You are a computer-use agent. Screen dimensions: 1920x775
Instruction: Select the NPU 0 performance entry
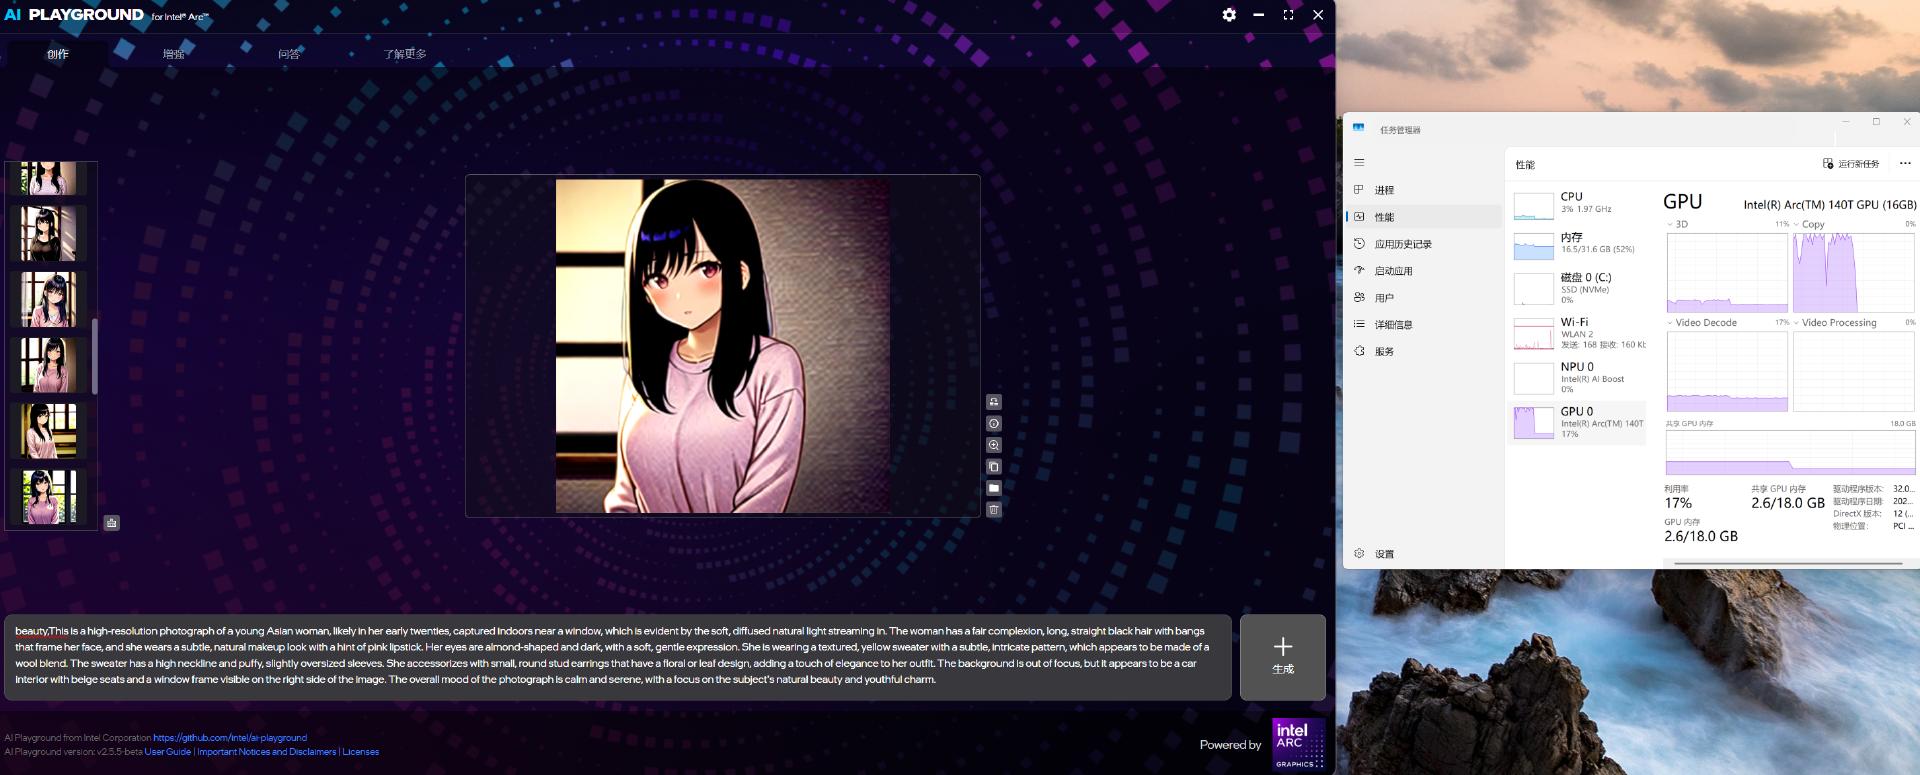[x=1577, y=378]
